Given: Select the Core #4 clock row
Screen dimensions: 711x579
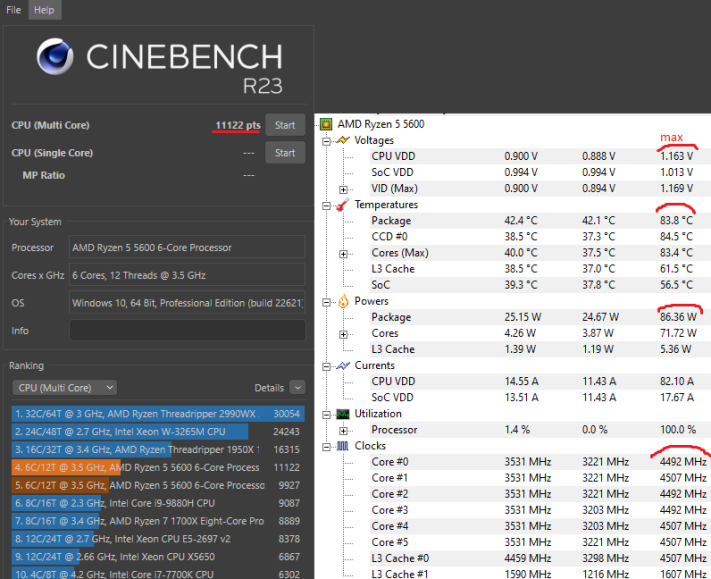Looking at the screenshot, I should click(x=540, y=526).
